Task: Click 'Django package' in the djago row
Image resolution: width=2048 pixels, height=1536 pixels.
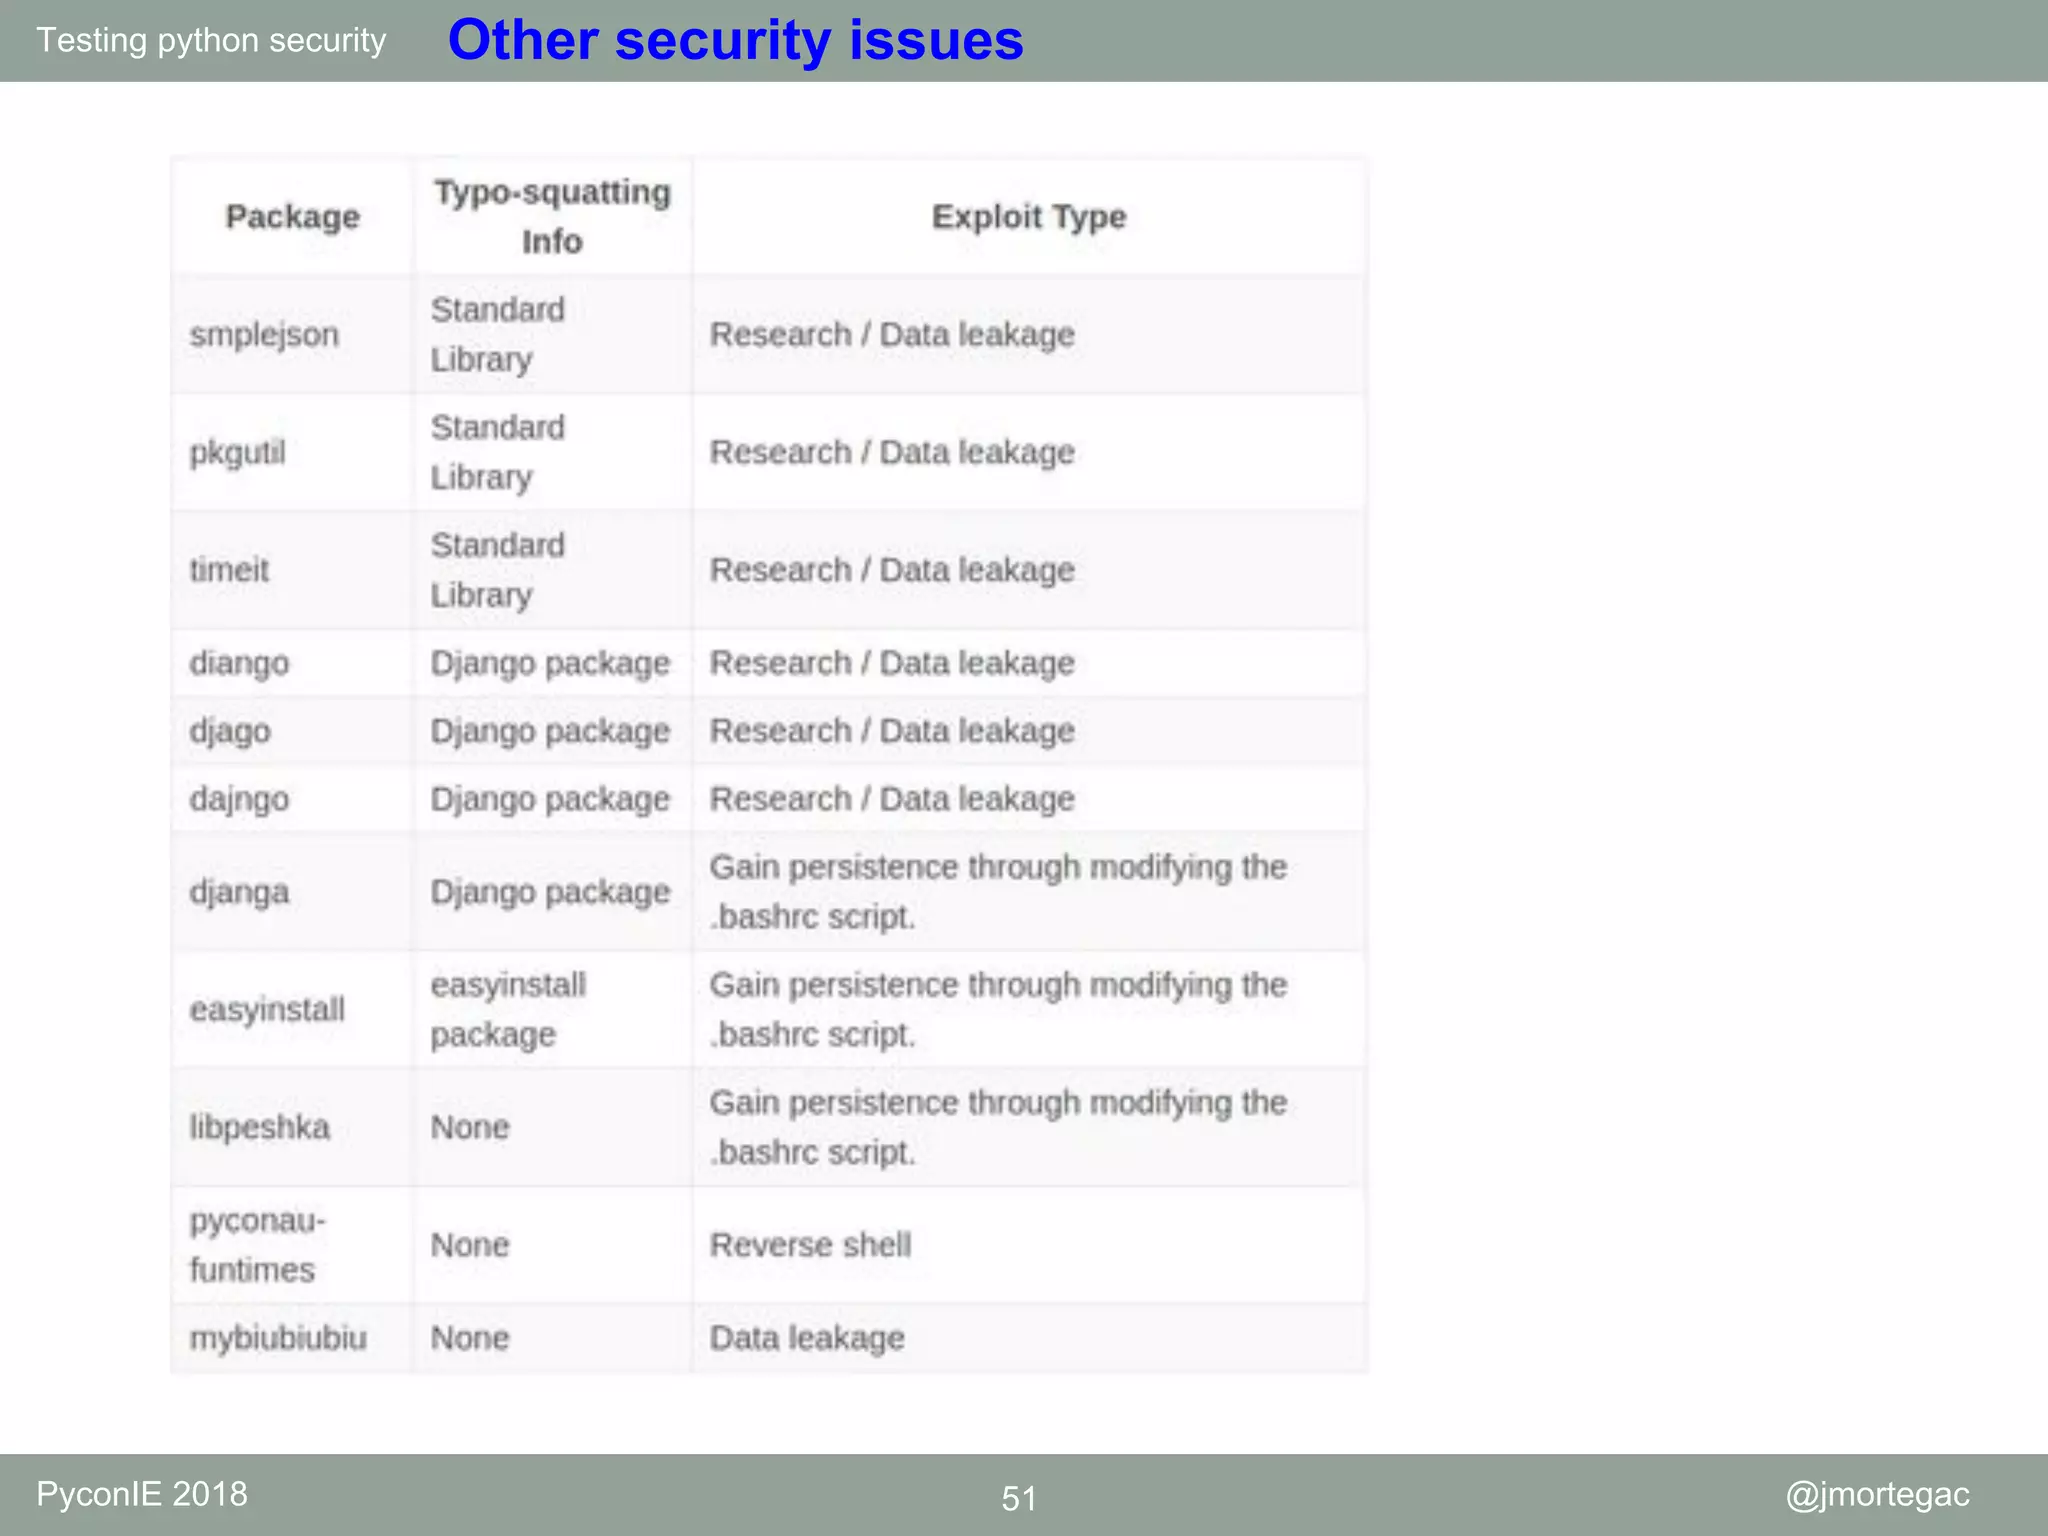Action: 550,732
